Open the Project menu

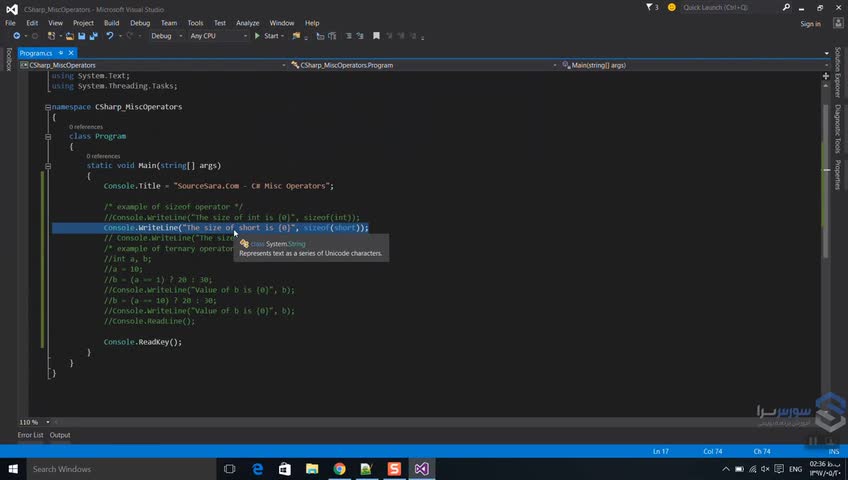point(83,23)
